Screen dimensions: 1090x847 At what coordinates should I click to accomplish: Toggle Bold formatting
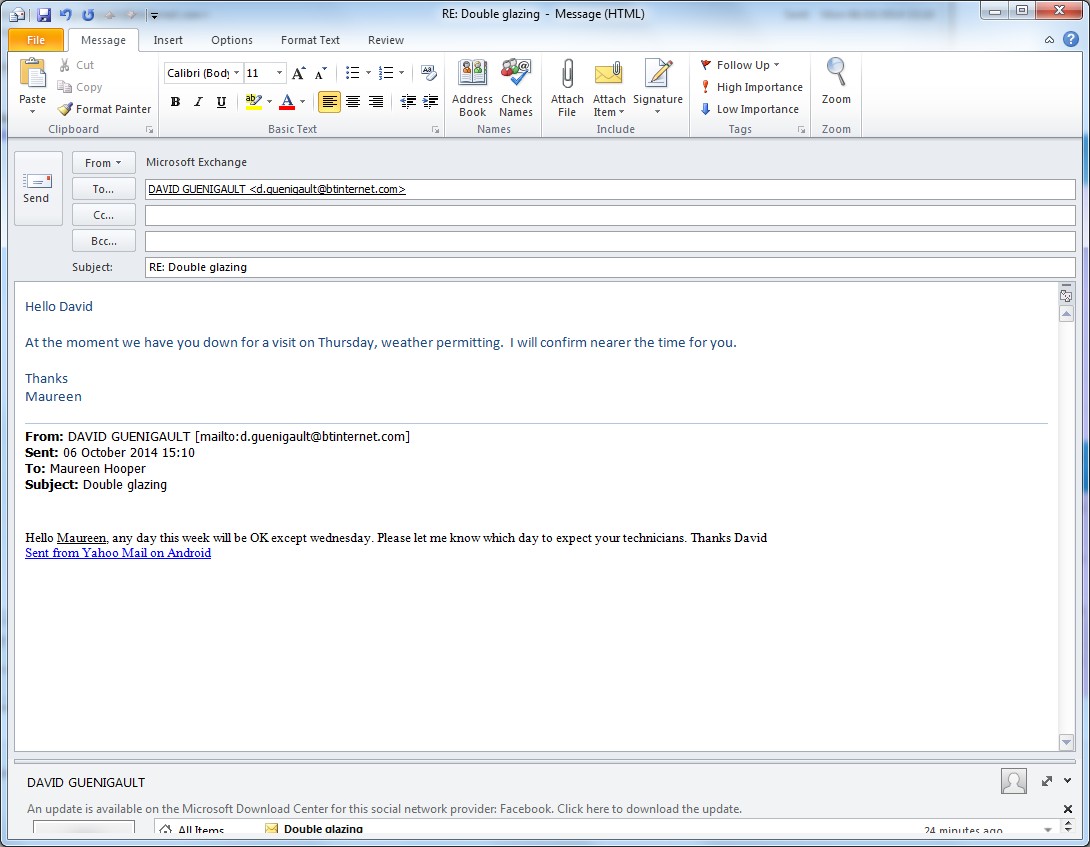pos(175,102)
